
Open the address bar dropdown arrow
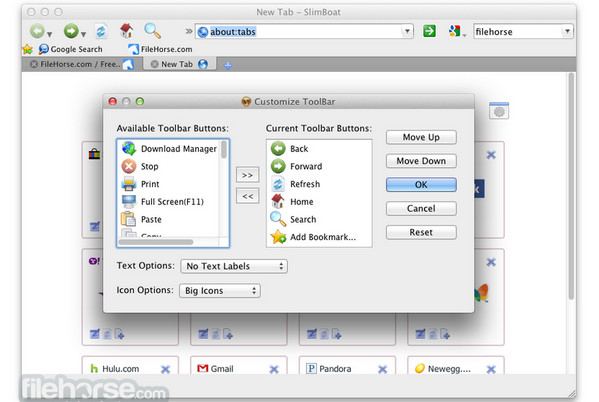point(407,31)
